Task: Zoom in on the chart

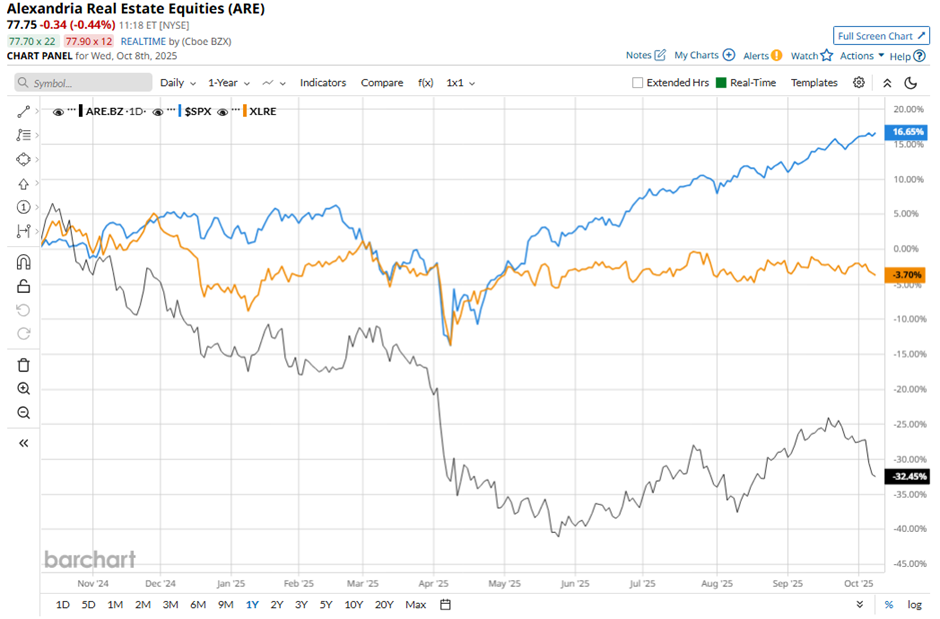Action: [23, 389]
